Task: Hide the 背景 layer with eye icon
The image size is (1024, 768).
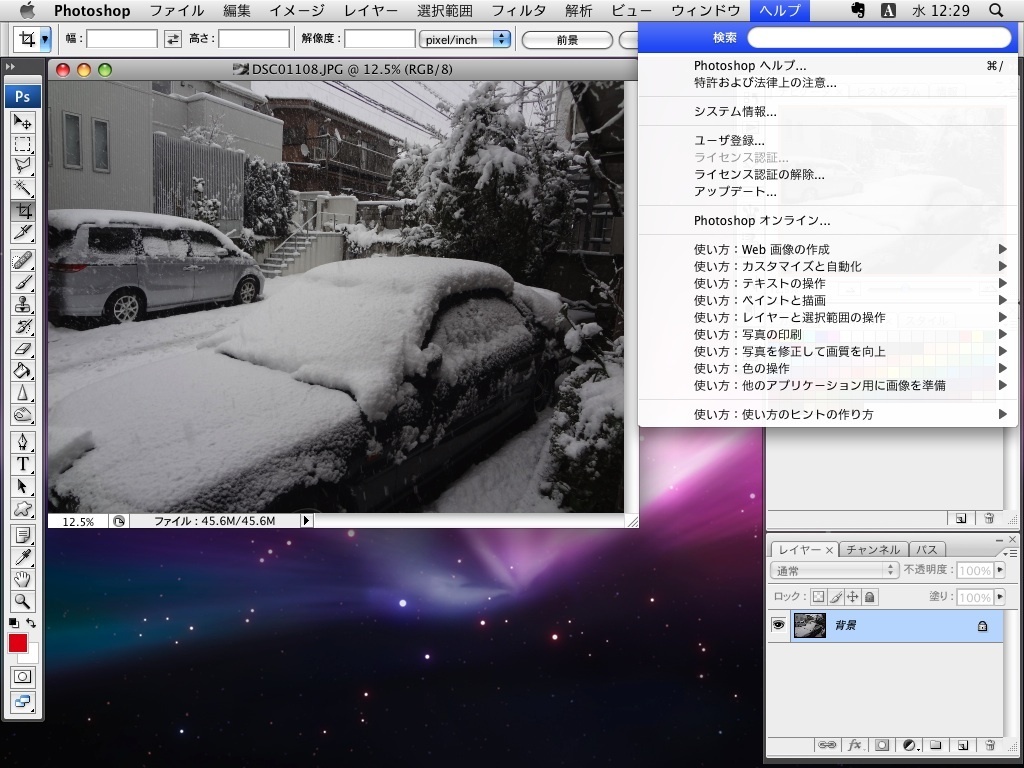Action: (779, 625)
